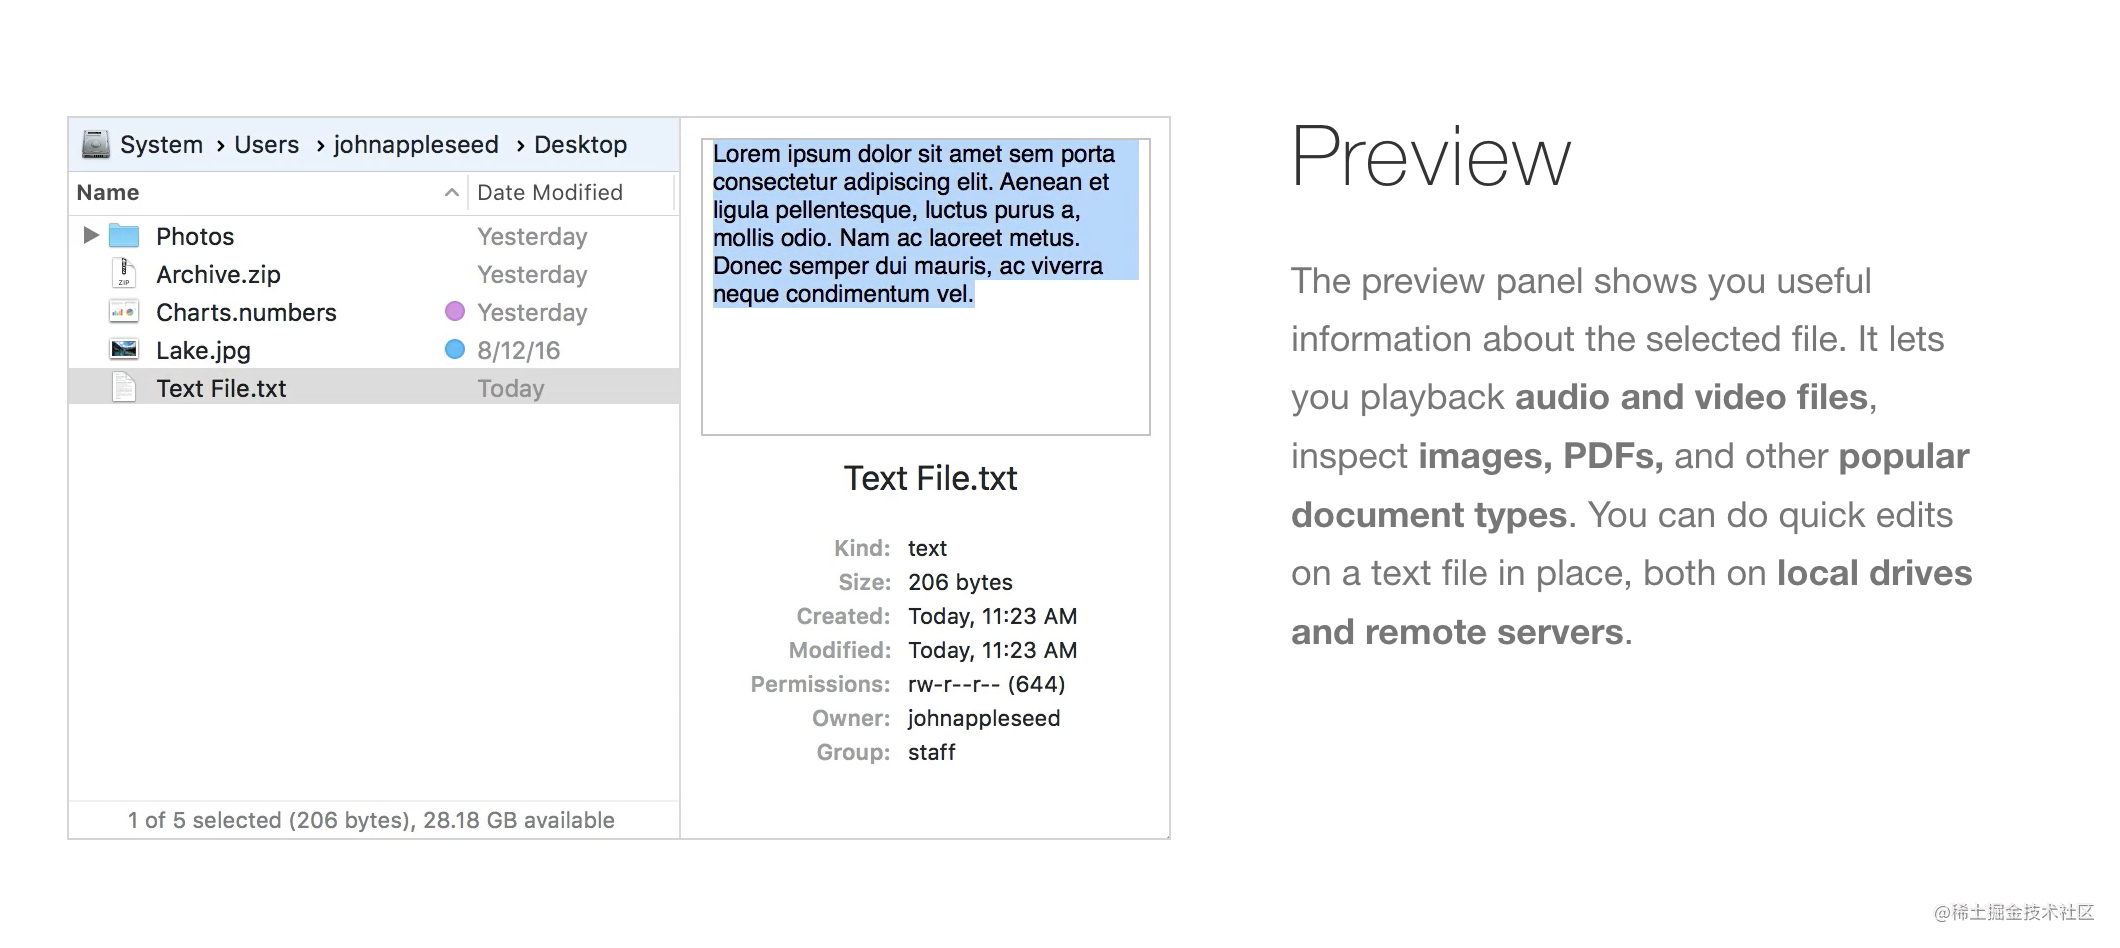Click Yesterday date in the Archive.zip row

click(532, 274)
